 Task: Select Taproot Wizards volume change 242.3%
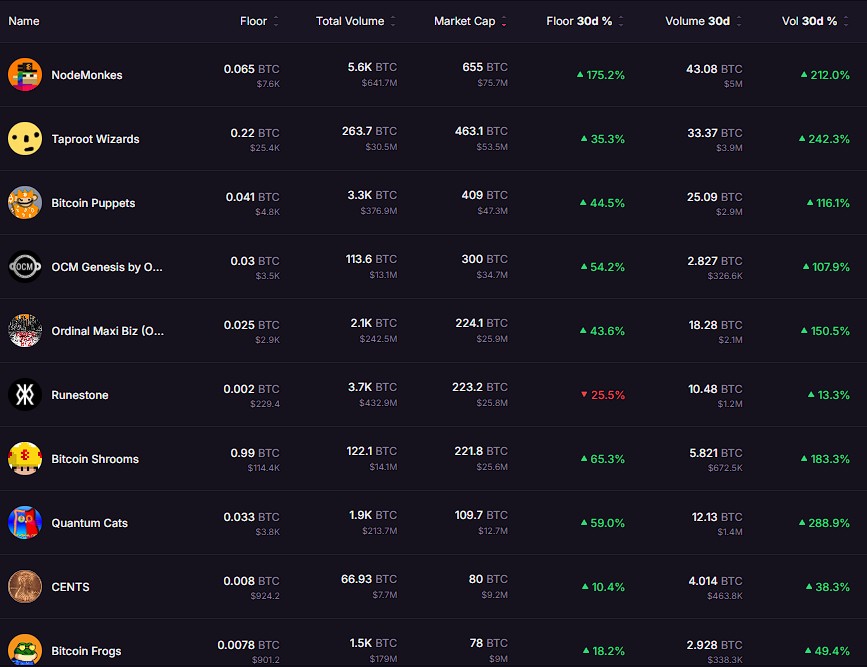(x=824, y=139)
